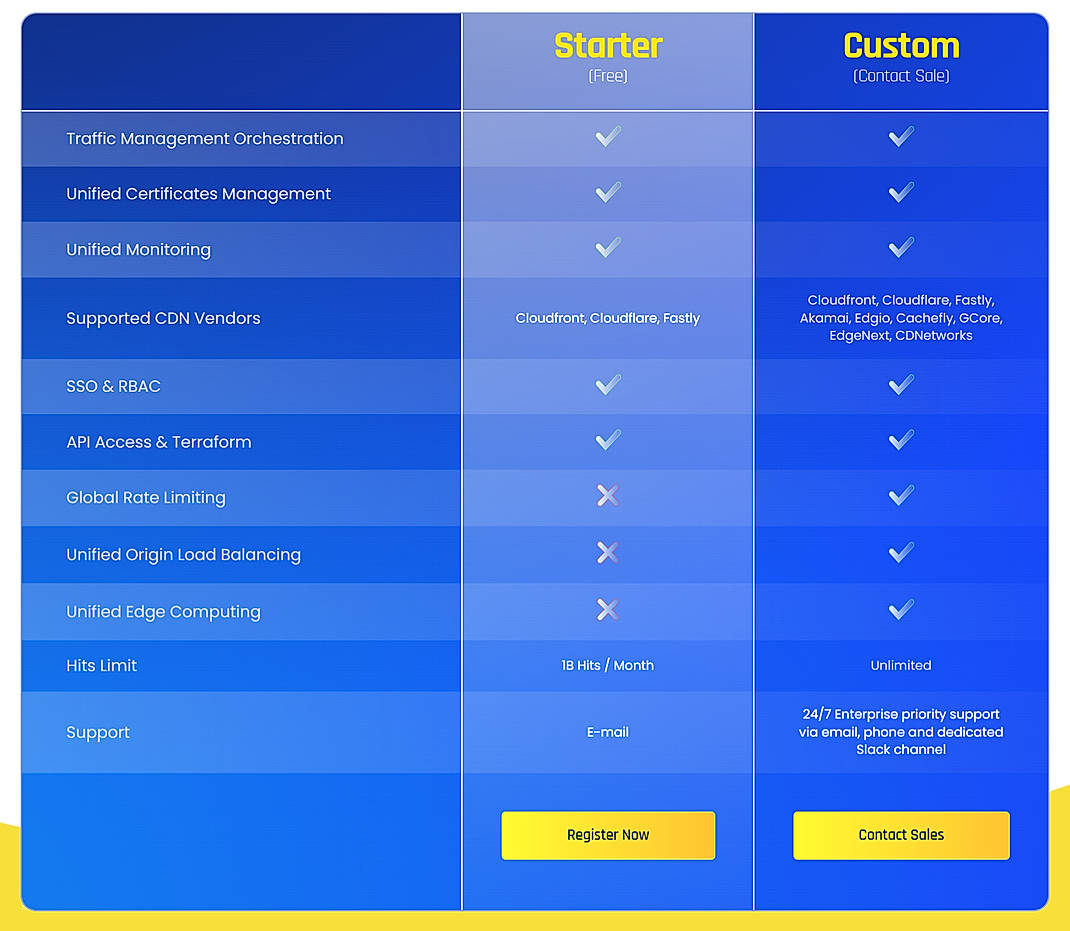Select the Custom plan column header
Screen dimensions: 1070x931
pyautogui.click(x=899, y=46)
